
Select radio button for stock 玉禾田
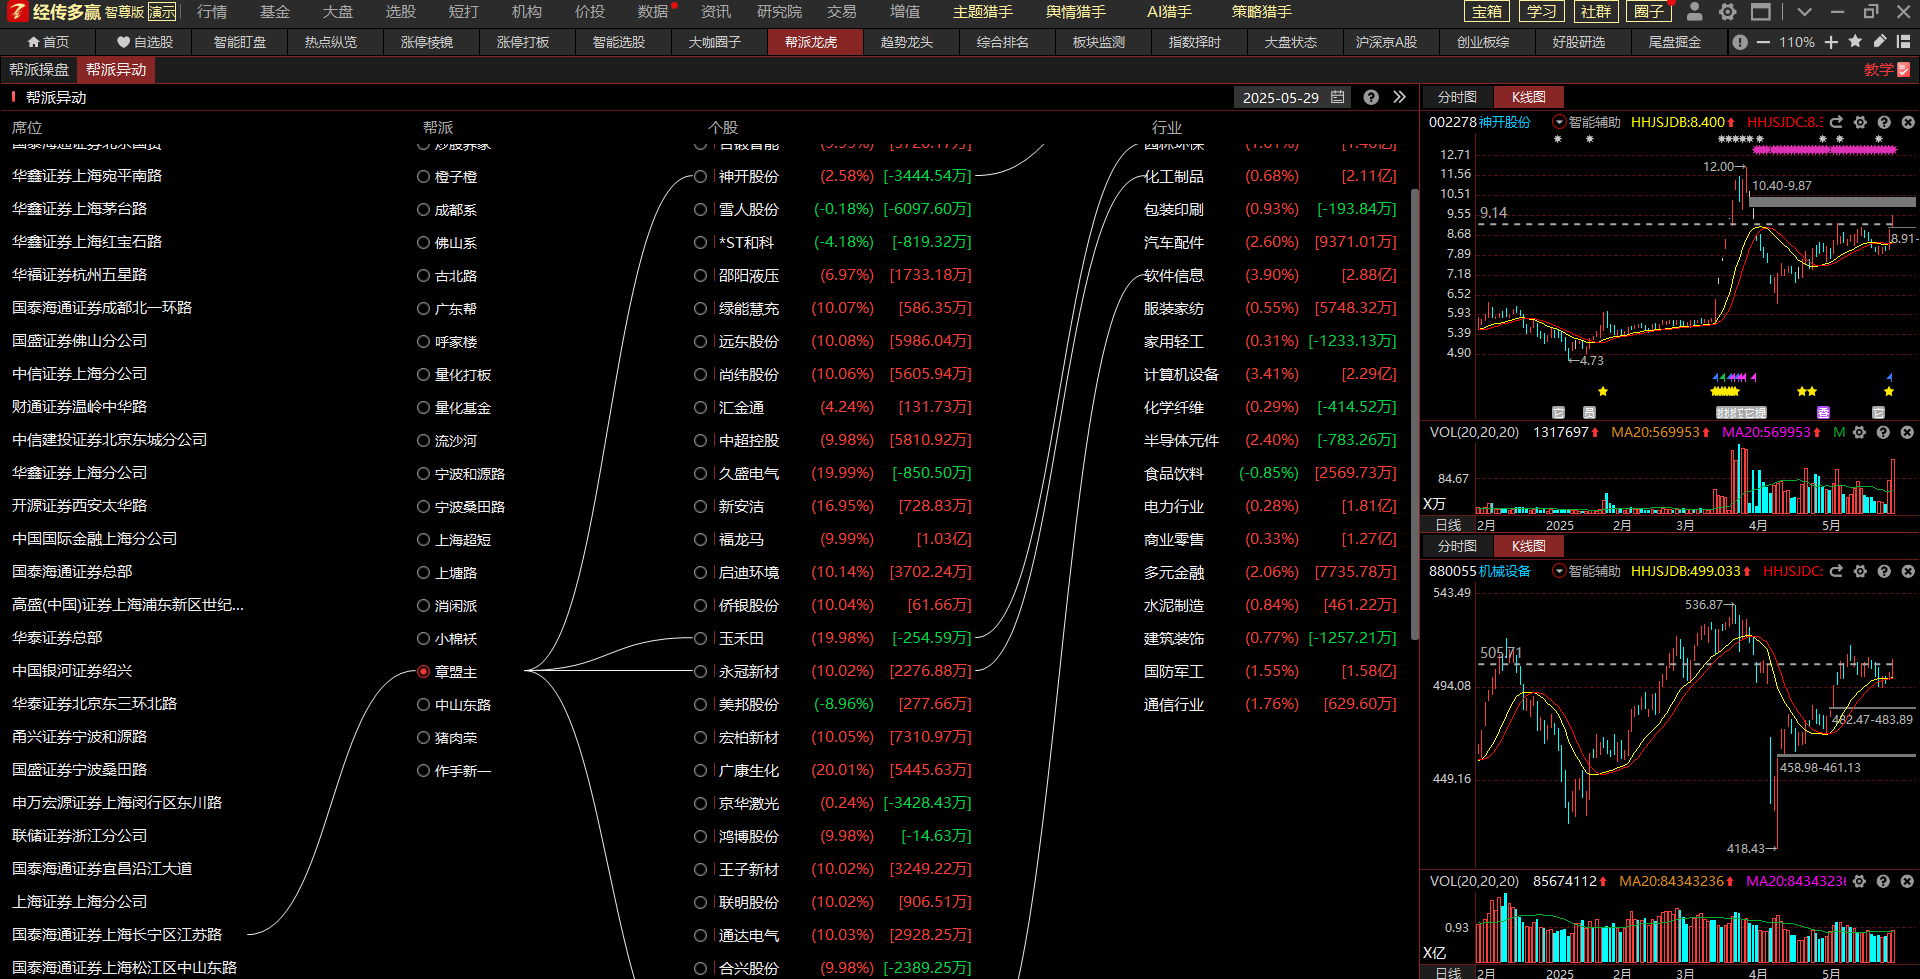tap(700, 638)
